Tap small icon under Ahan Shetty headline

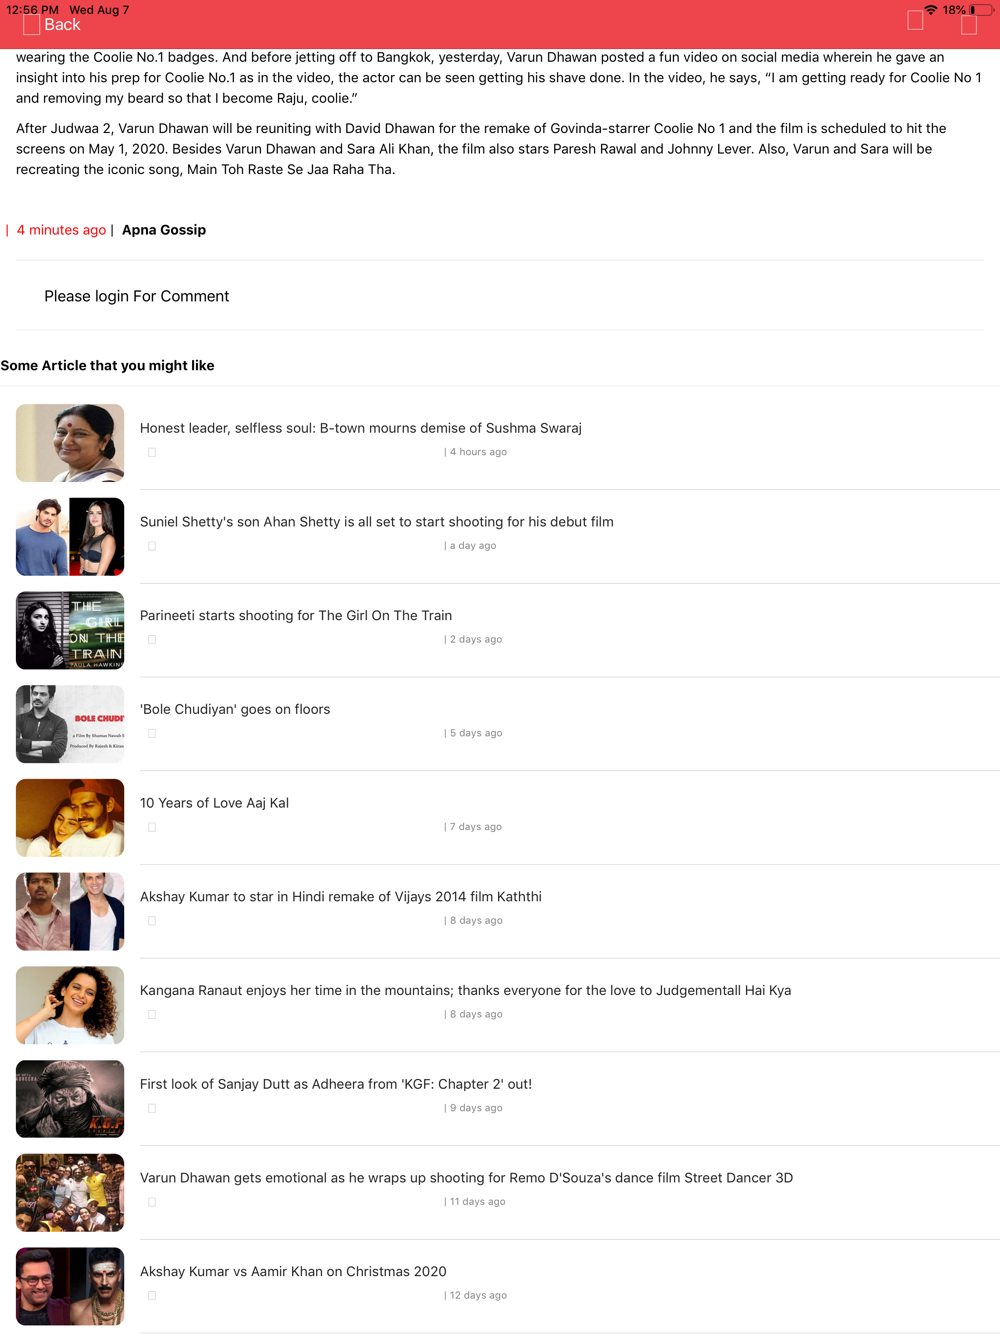[152, 546]
